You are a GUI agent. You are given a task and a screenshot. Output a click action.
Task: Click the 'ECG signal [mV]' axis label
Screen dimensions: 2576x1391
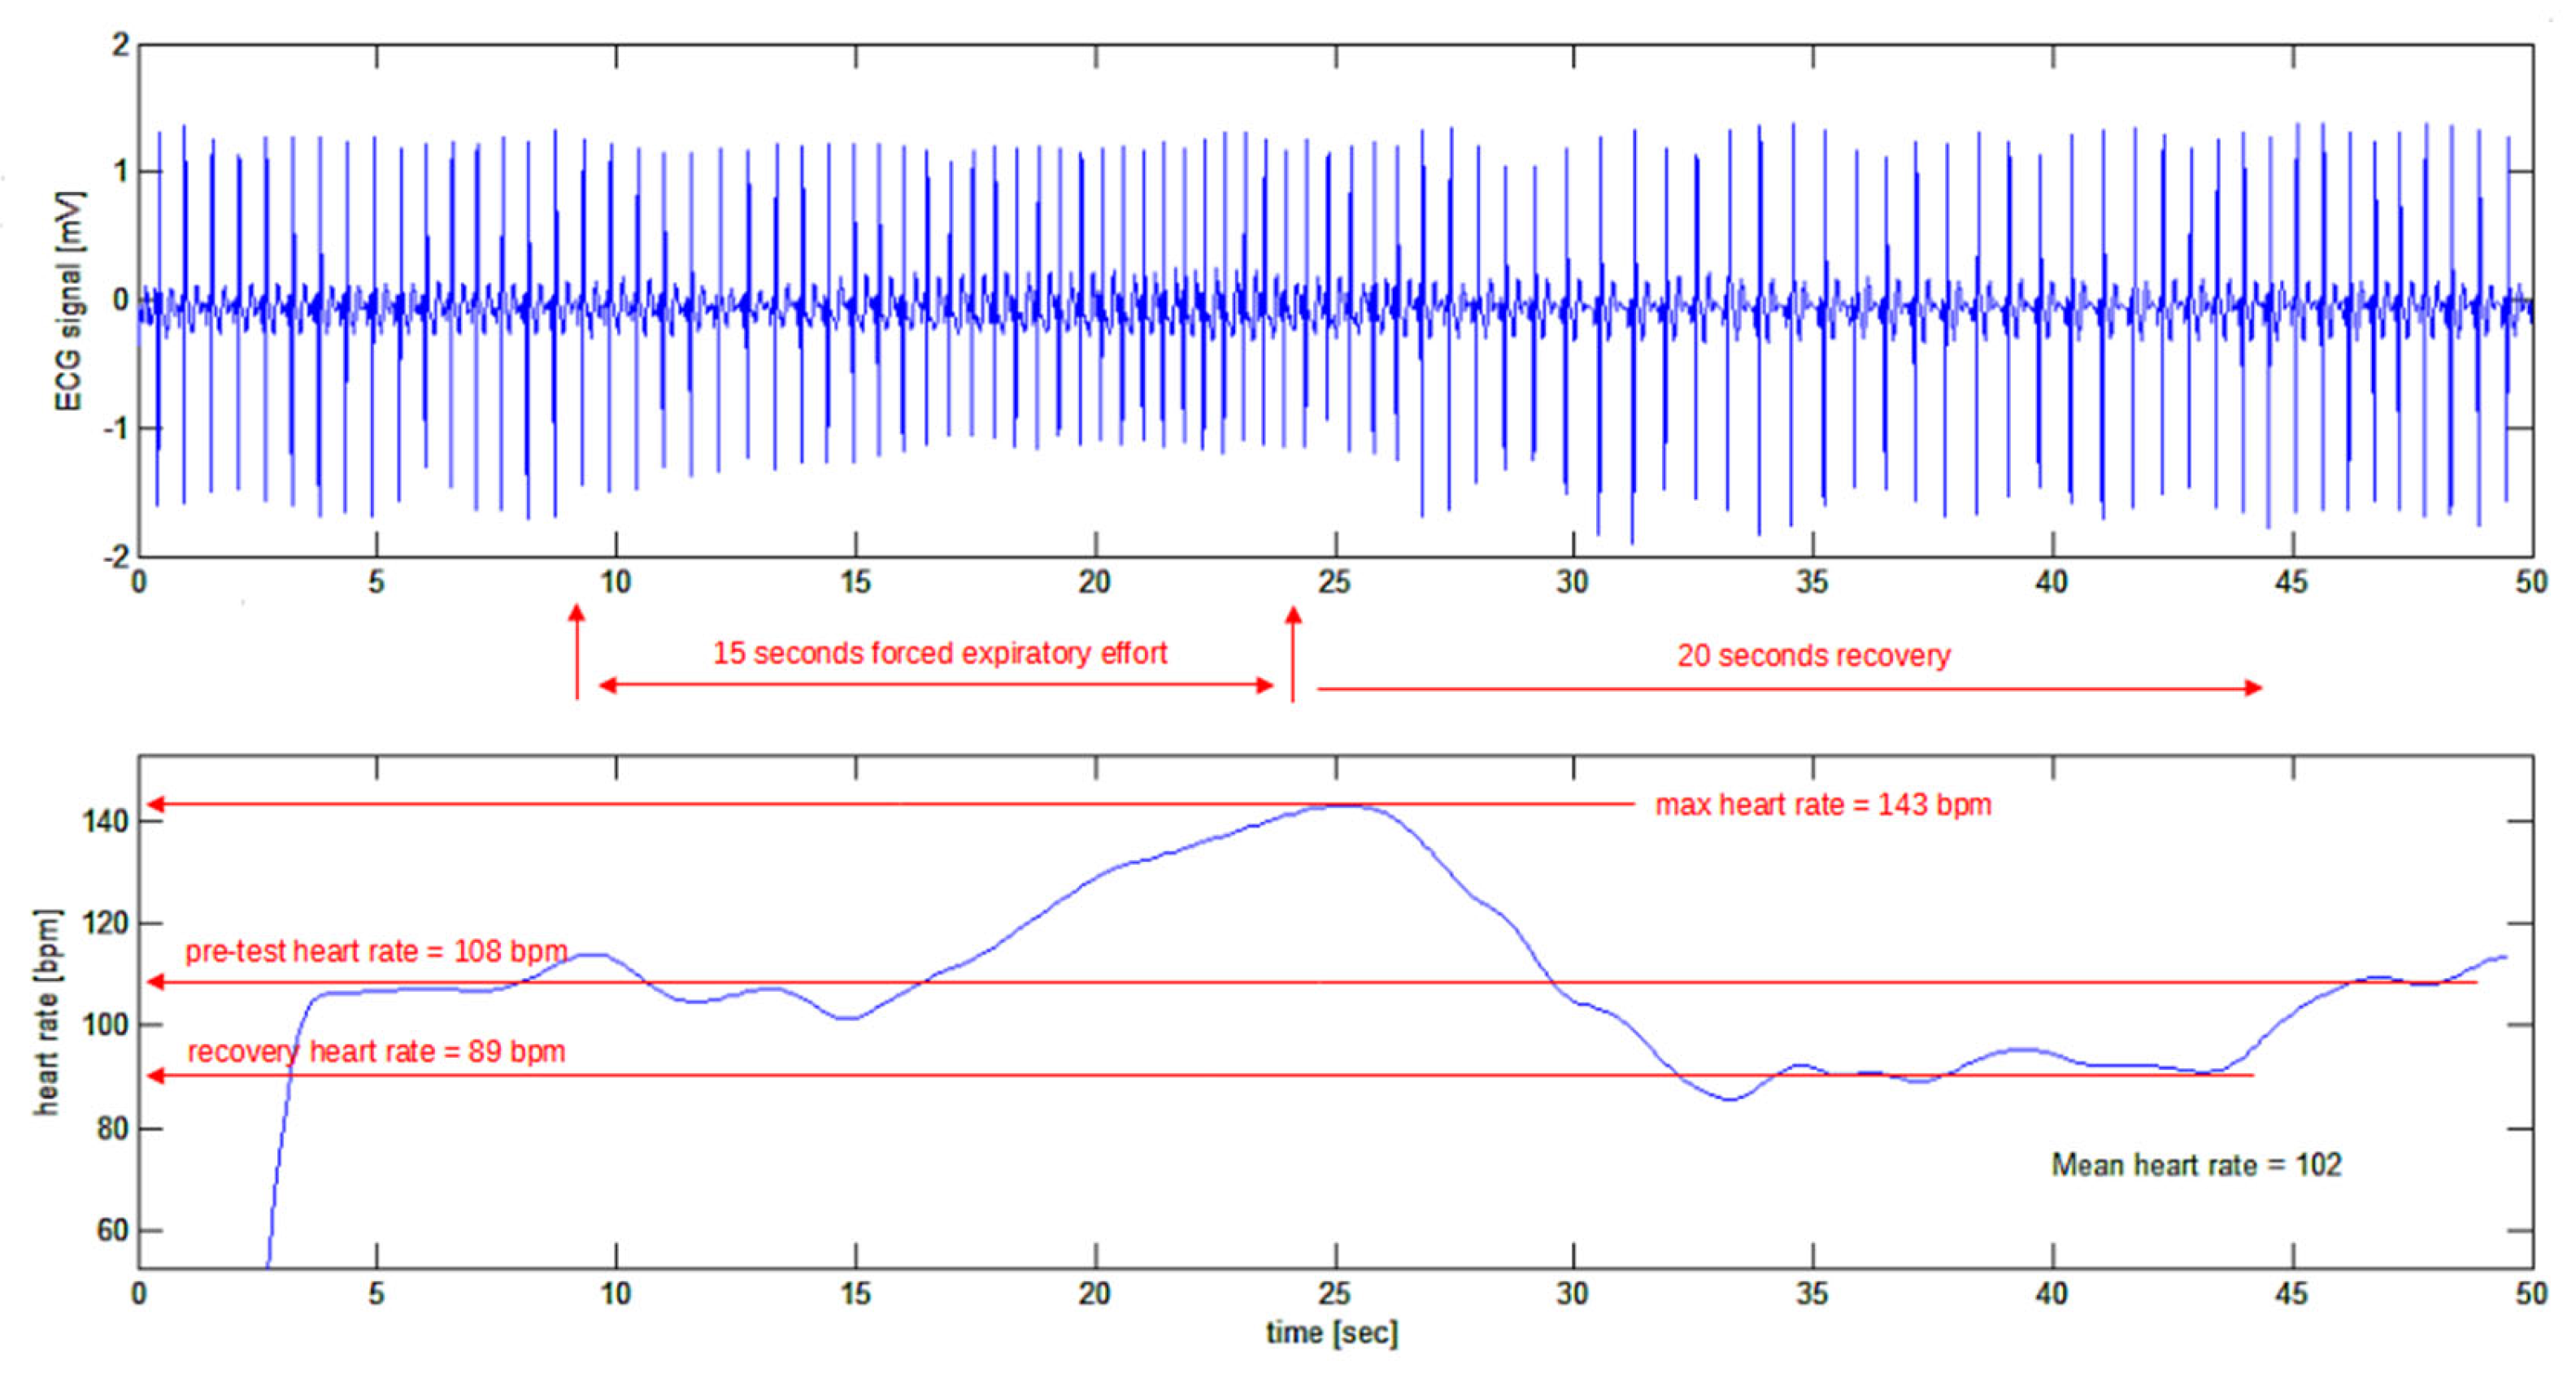(68, 301)
